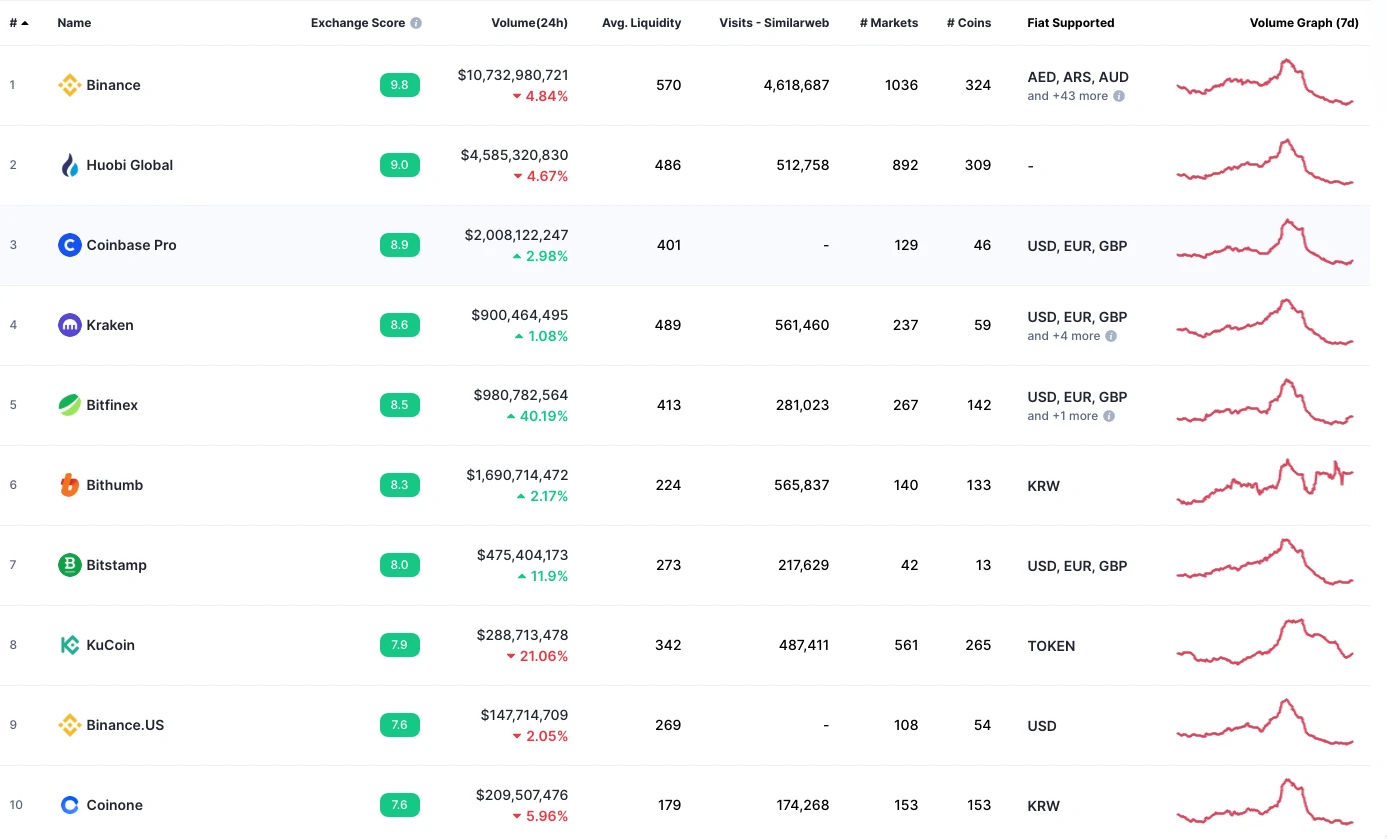Screen dimensions: 1387x839
Task: Sort by the Volume(24h) column header
Action: click(530, 23)
